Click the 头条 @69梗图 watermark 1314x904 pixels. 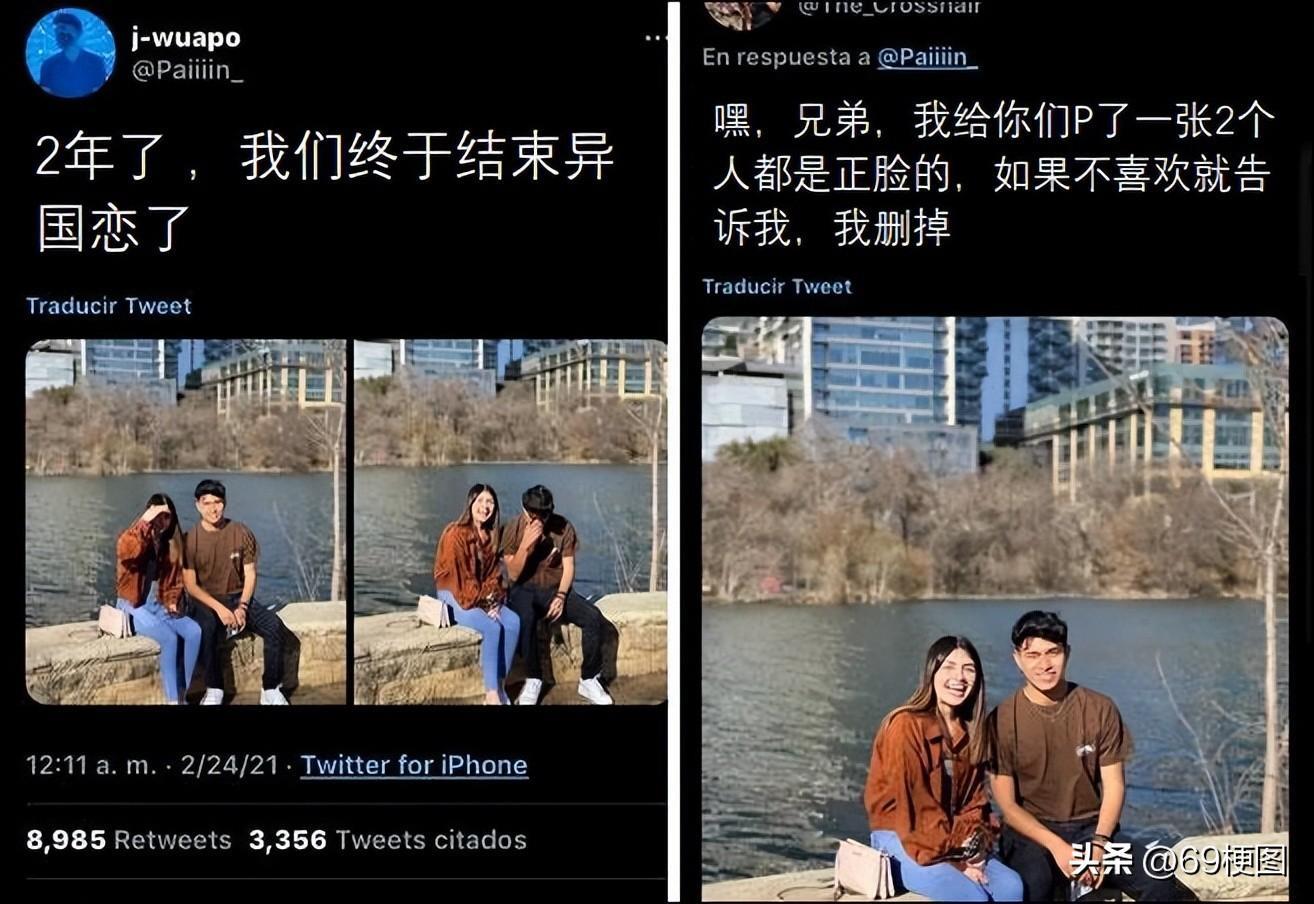coord(1179,859)
